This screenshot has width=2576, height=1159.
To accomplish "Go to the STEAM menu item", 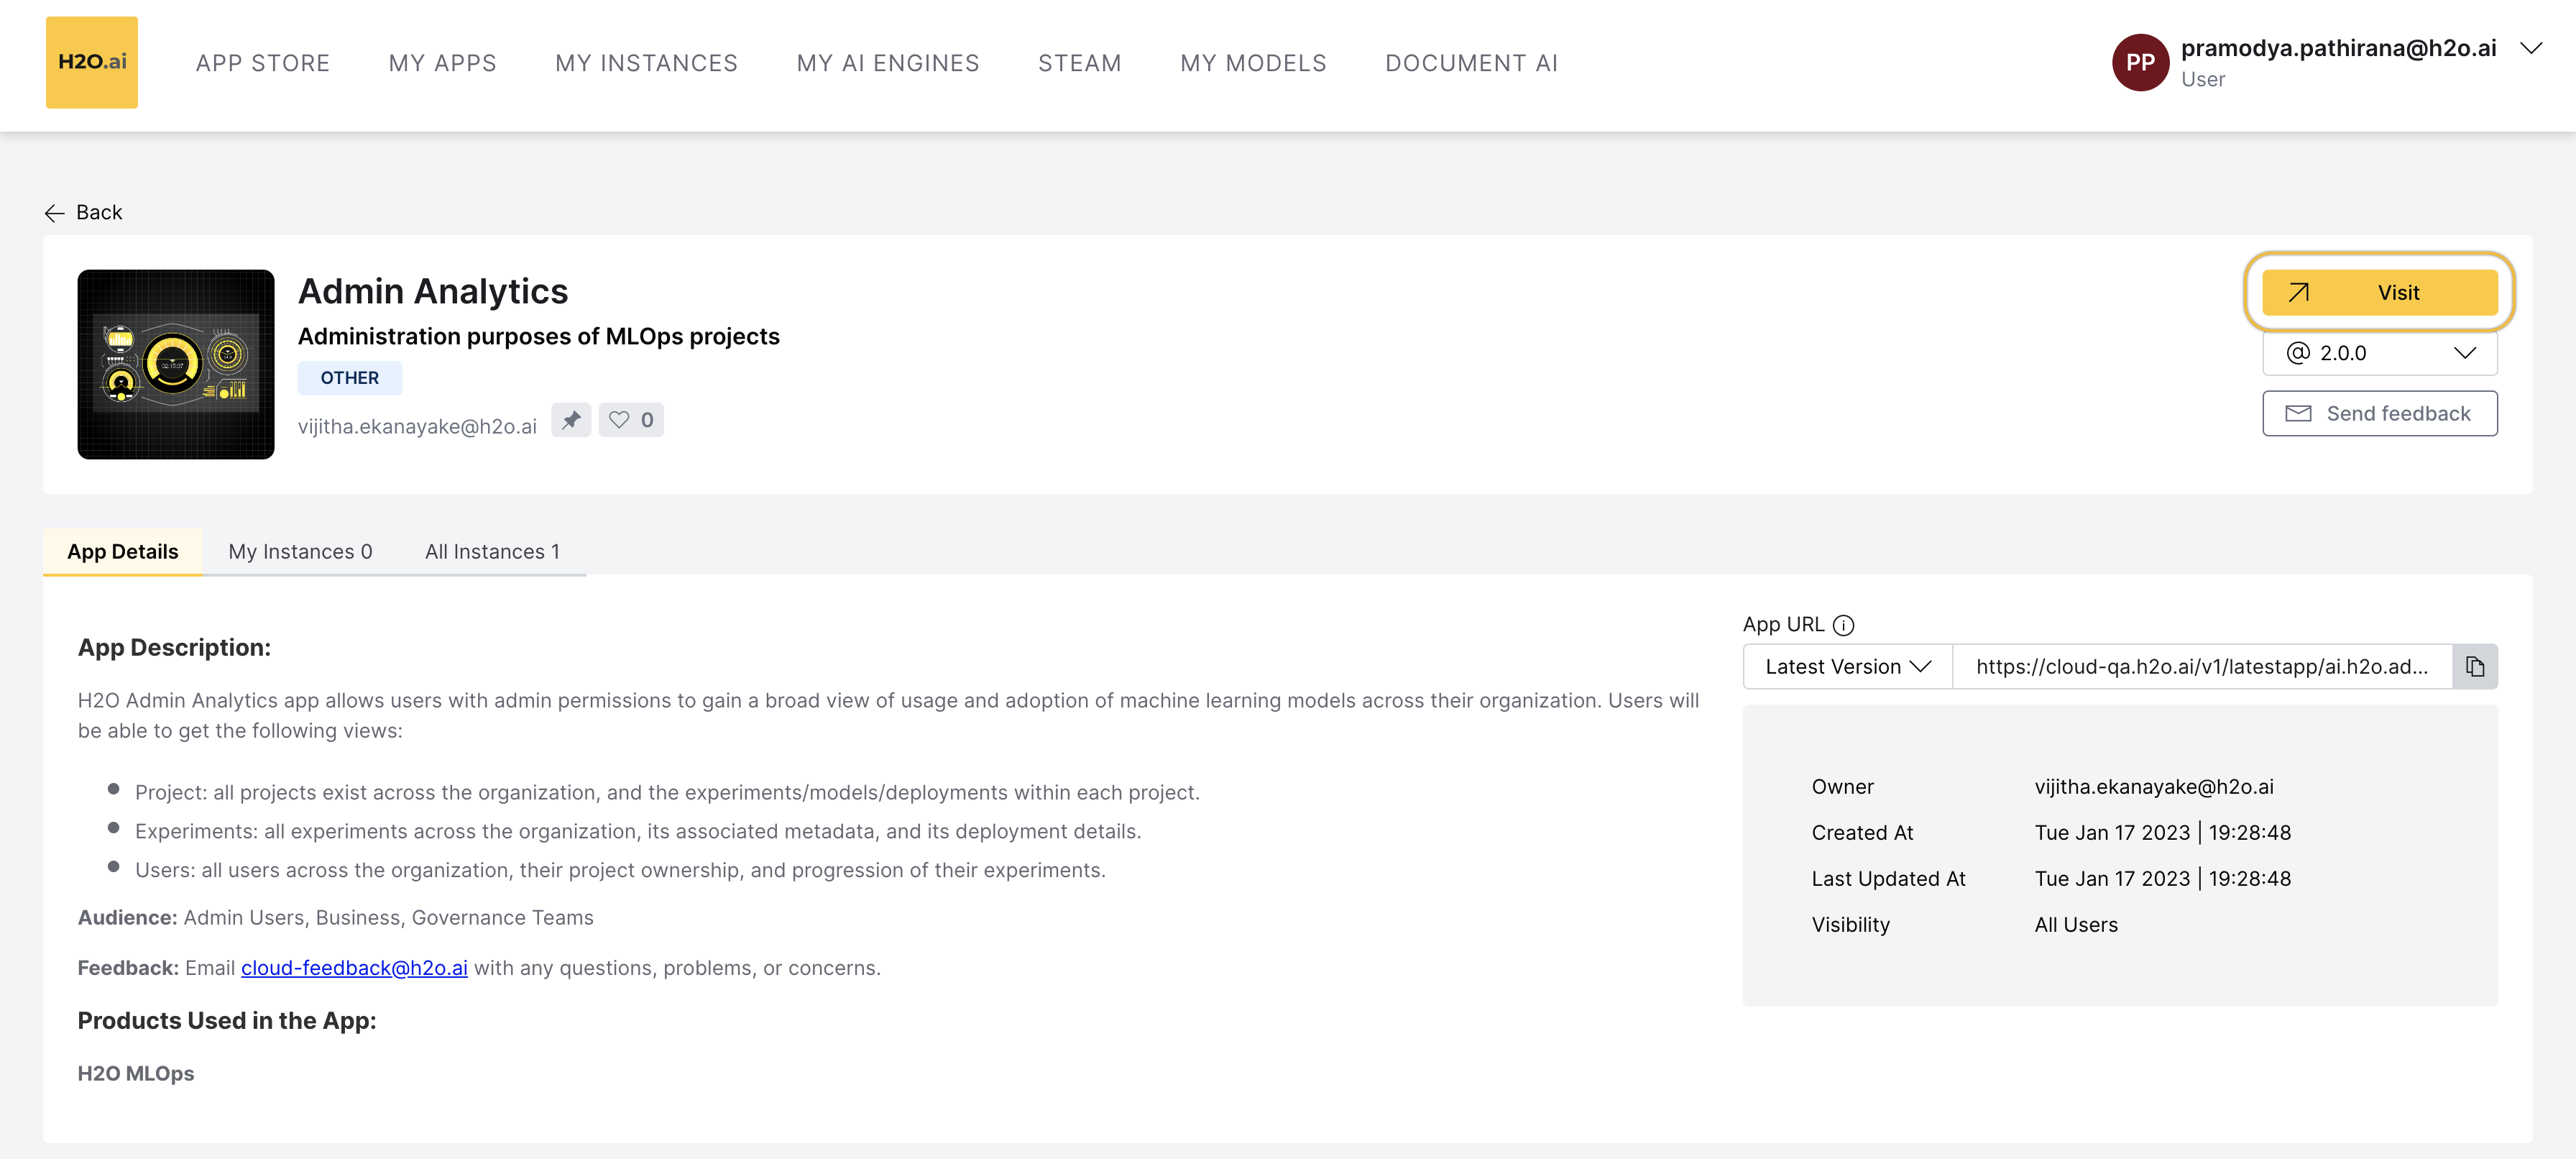I will 1079,63.
